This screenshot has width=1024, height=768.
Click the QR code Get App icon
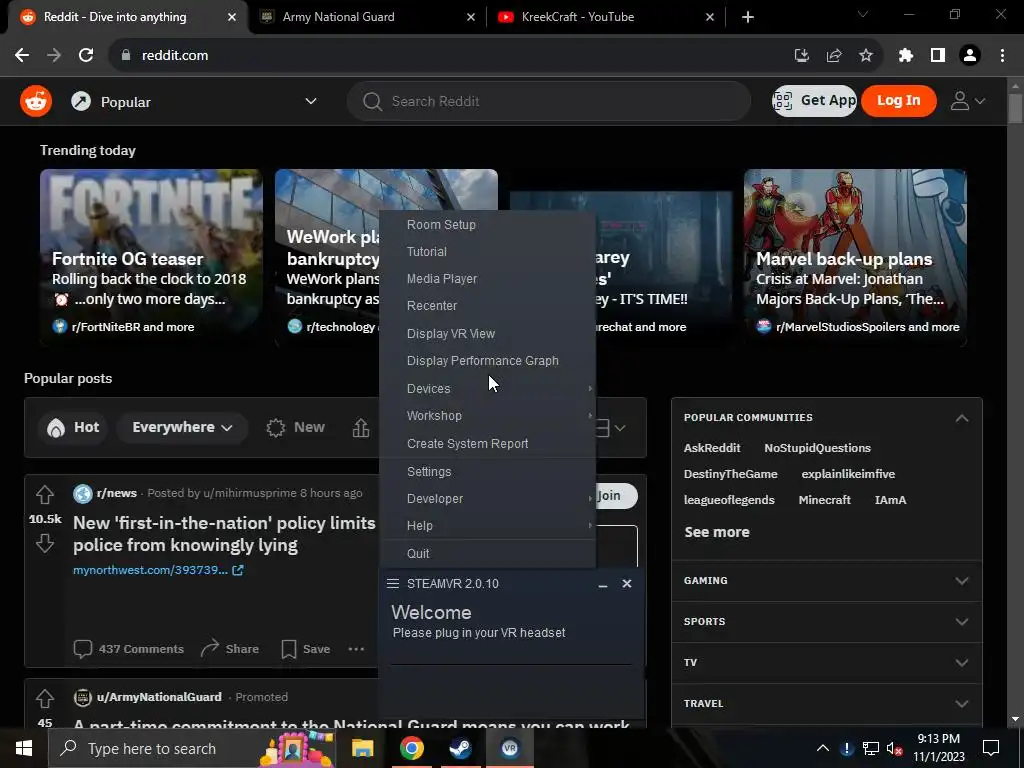coord(782,101)
